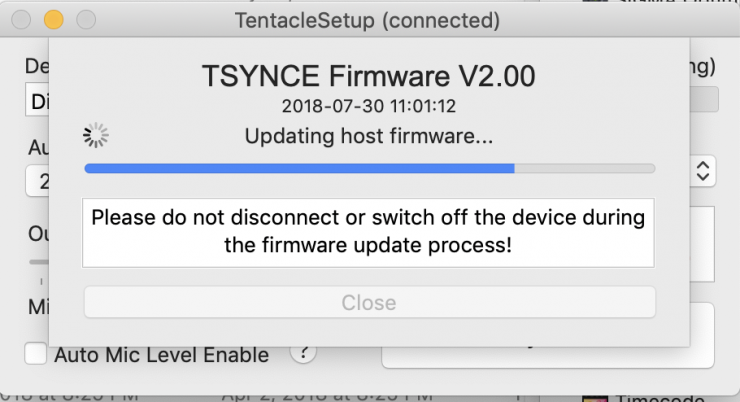Click the gray zoom window button
This screenshot has width=740, height=402.
click(x=86, y=19)
